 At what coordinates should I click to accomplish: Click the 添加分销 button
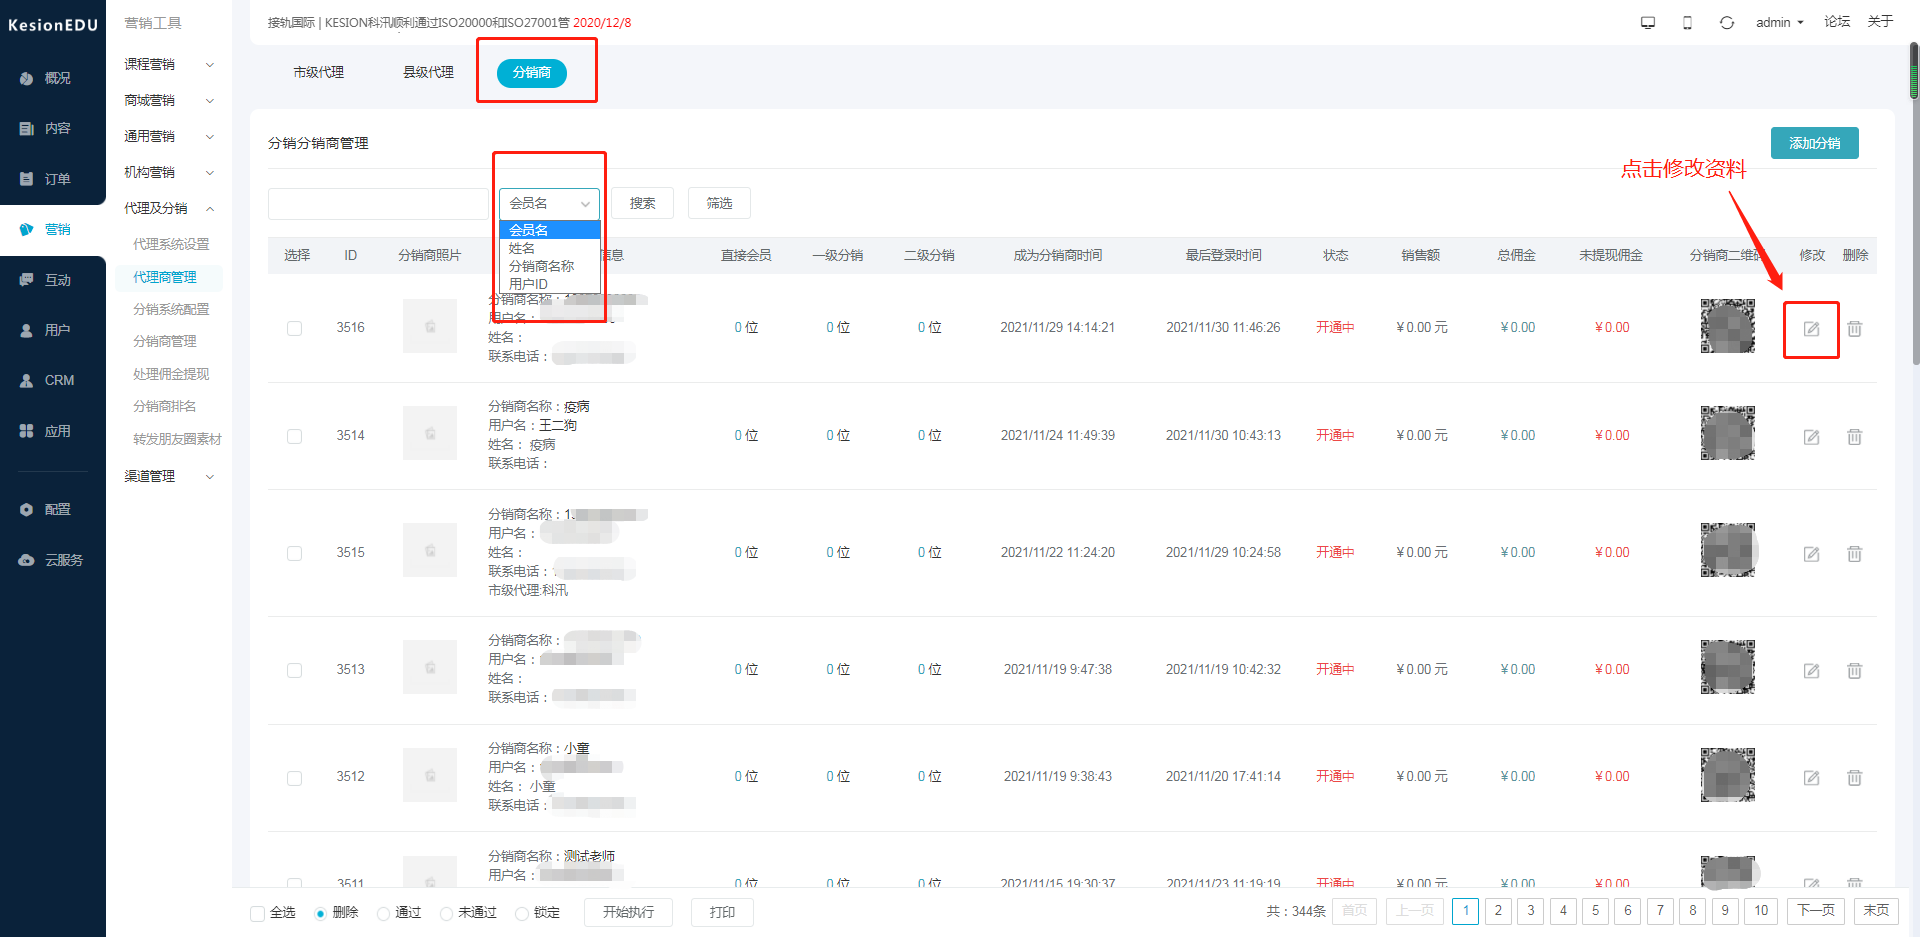(x=1814, y=143)
